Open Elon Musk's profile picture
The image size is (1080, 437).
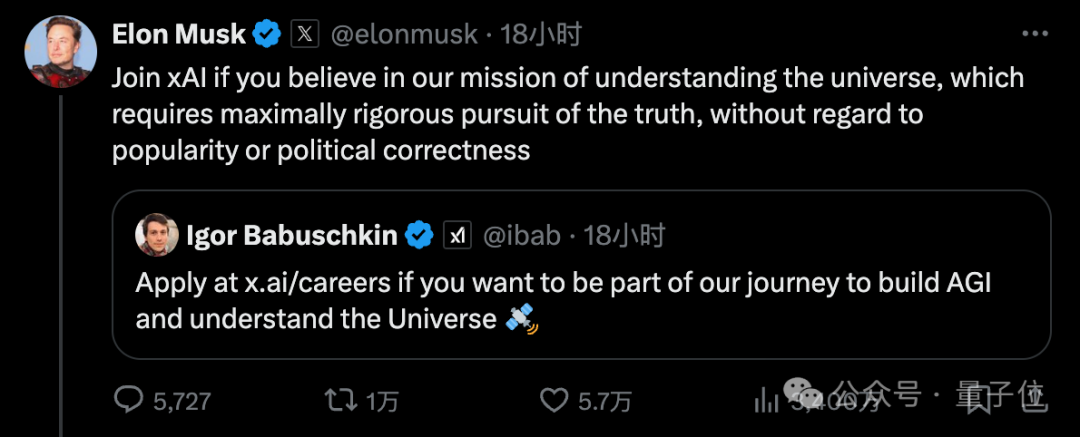tap(61, 52)
